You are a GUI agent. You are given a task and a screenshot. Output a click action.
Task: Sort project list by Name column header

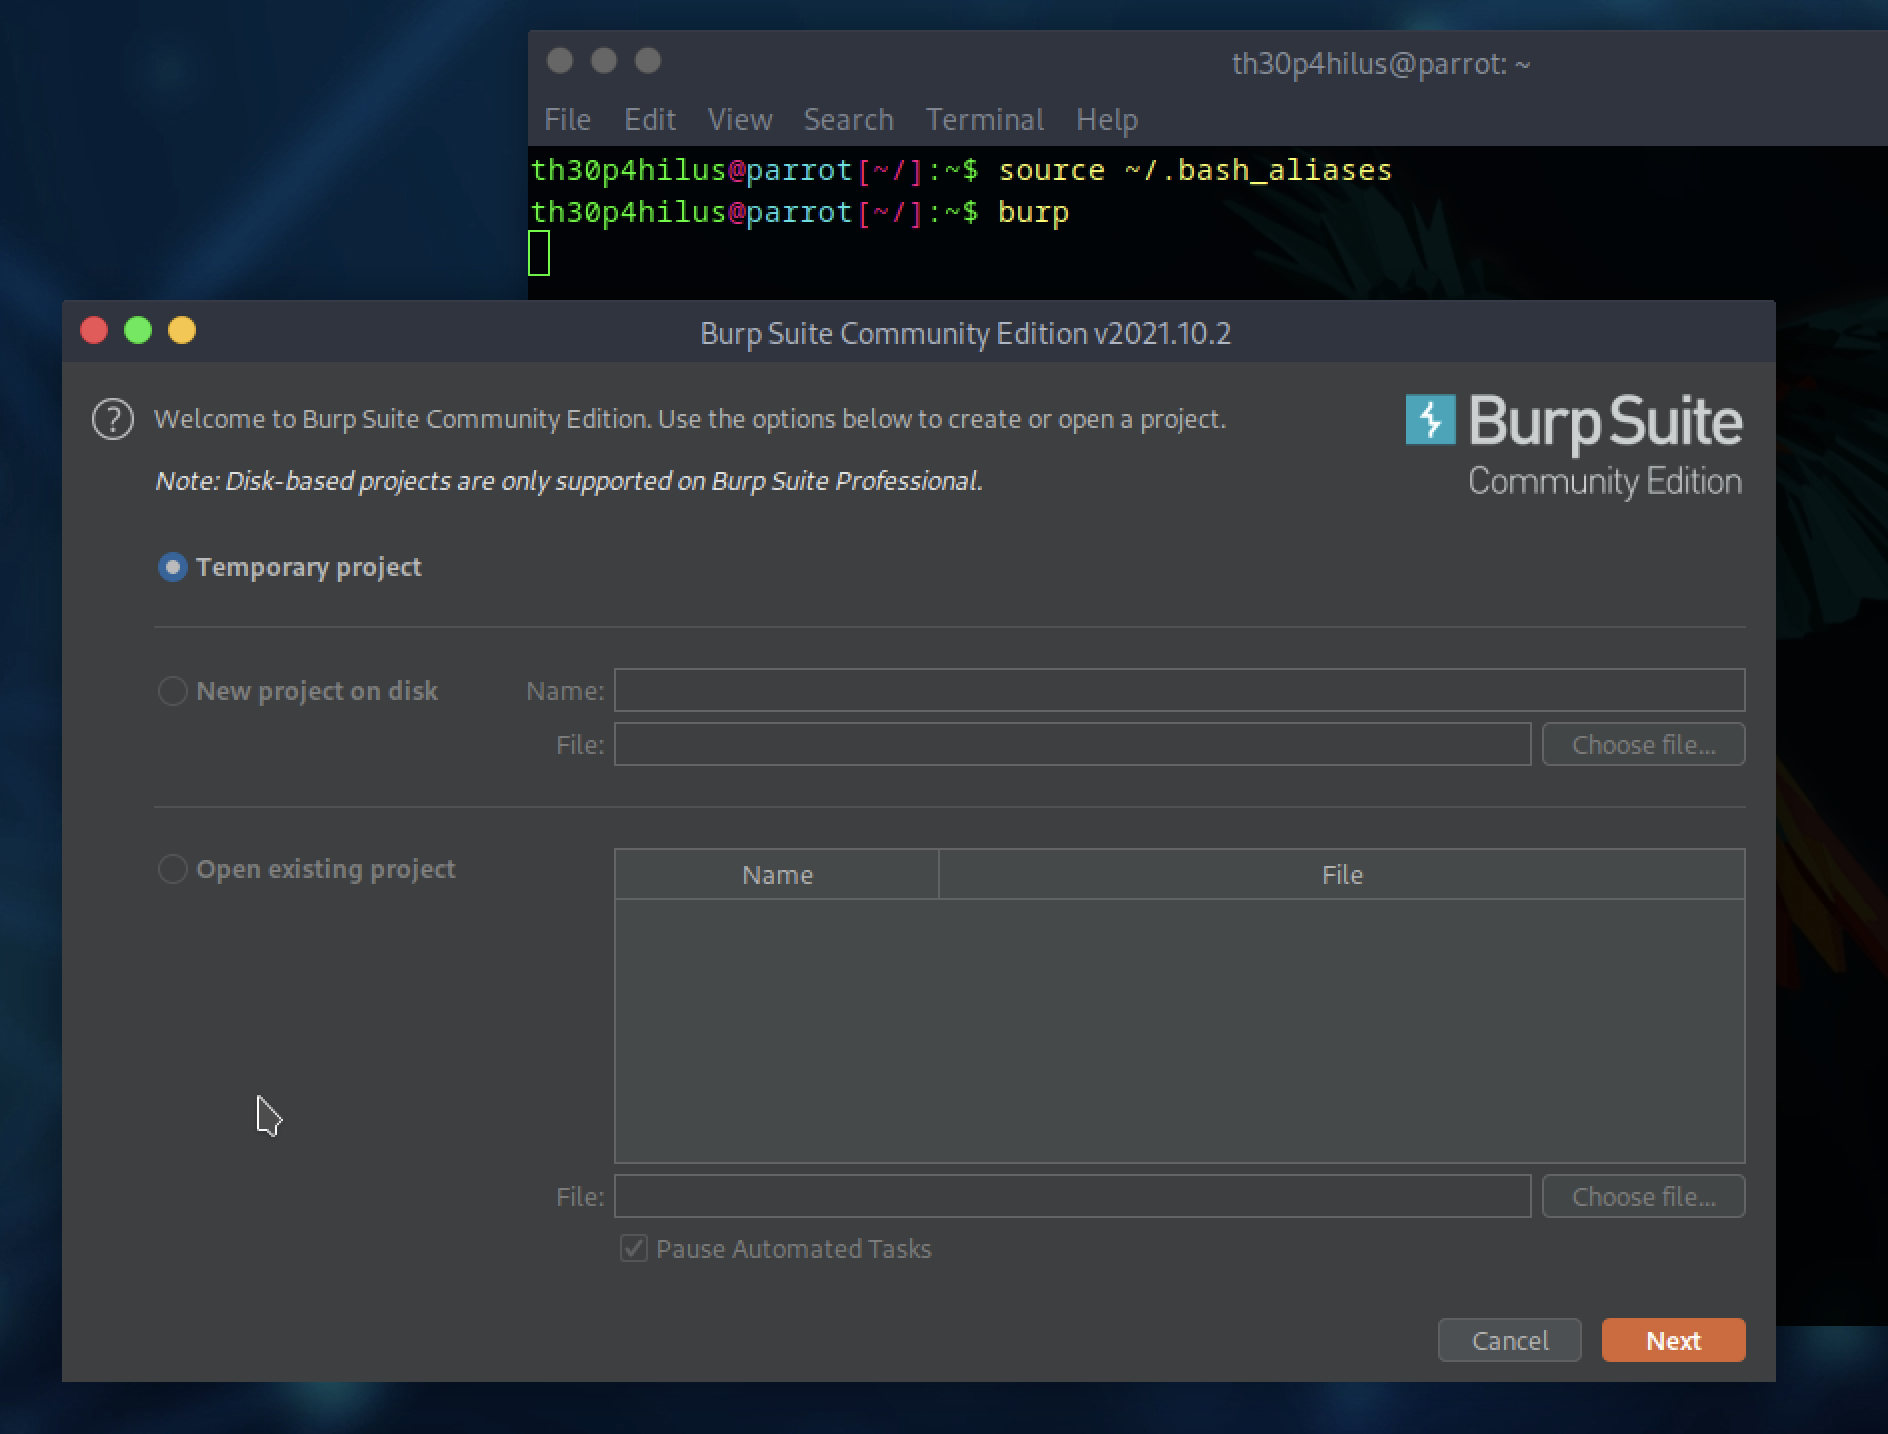click(x=777, y=875)
